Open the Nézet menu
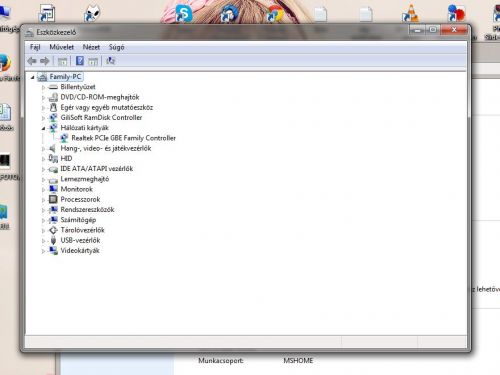Viewport: 500px width, 375px height. point(91,47)
